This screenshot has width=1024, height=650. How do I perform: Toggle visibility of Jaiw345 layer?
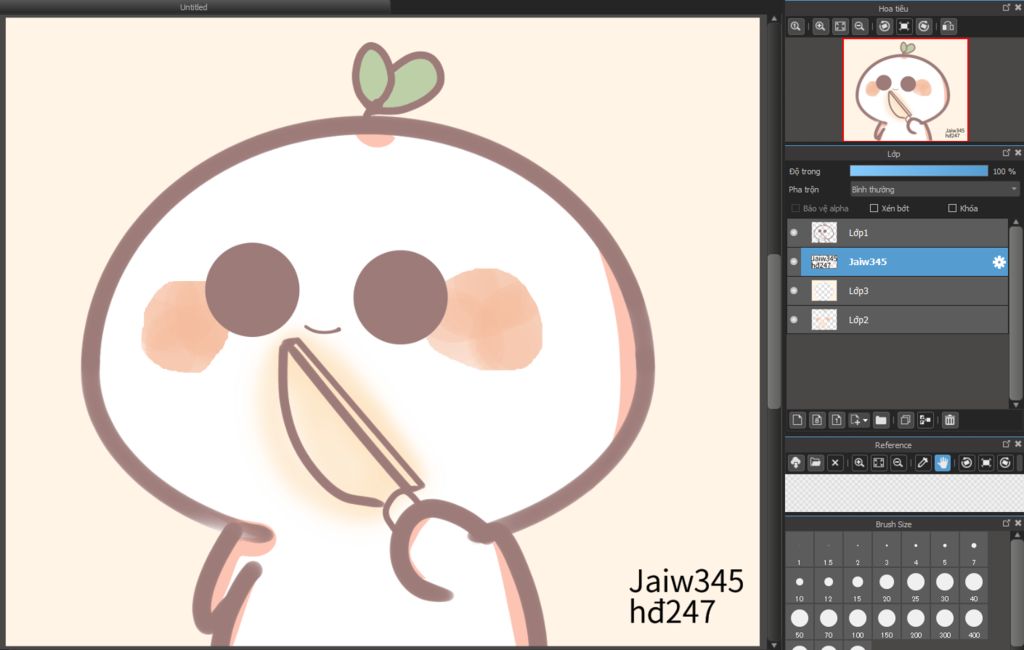click(x=794, y=262)
